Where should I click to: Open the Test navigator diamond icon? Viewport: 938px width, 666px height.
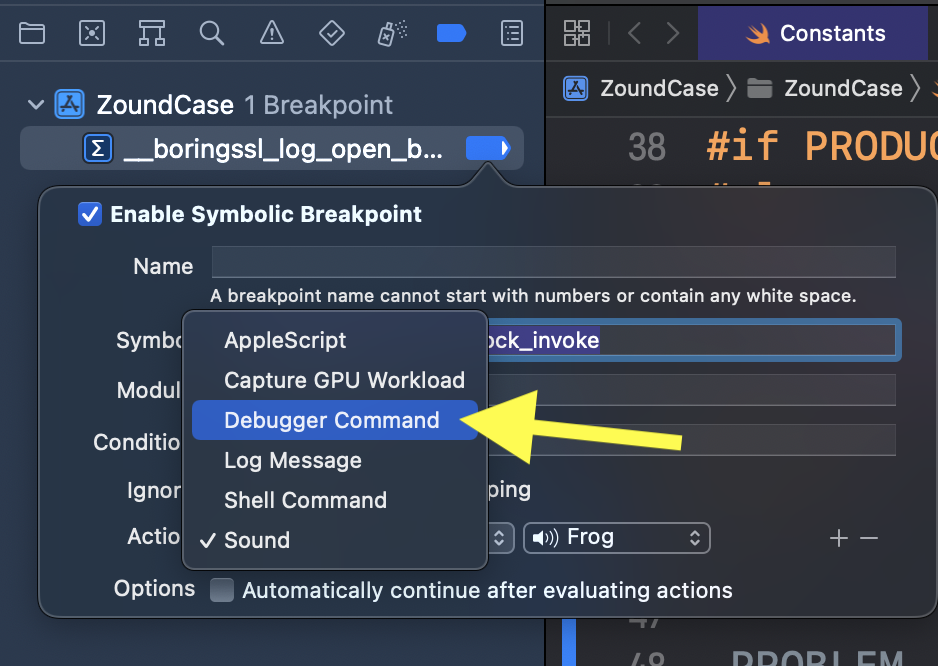point(331,33)
